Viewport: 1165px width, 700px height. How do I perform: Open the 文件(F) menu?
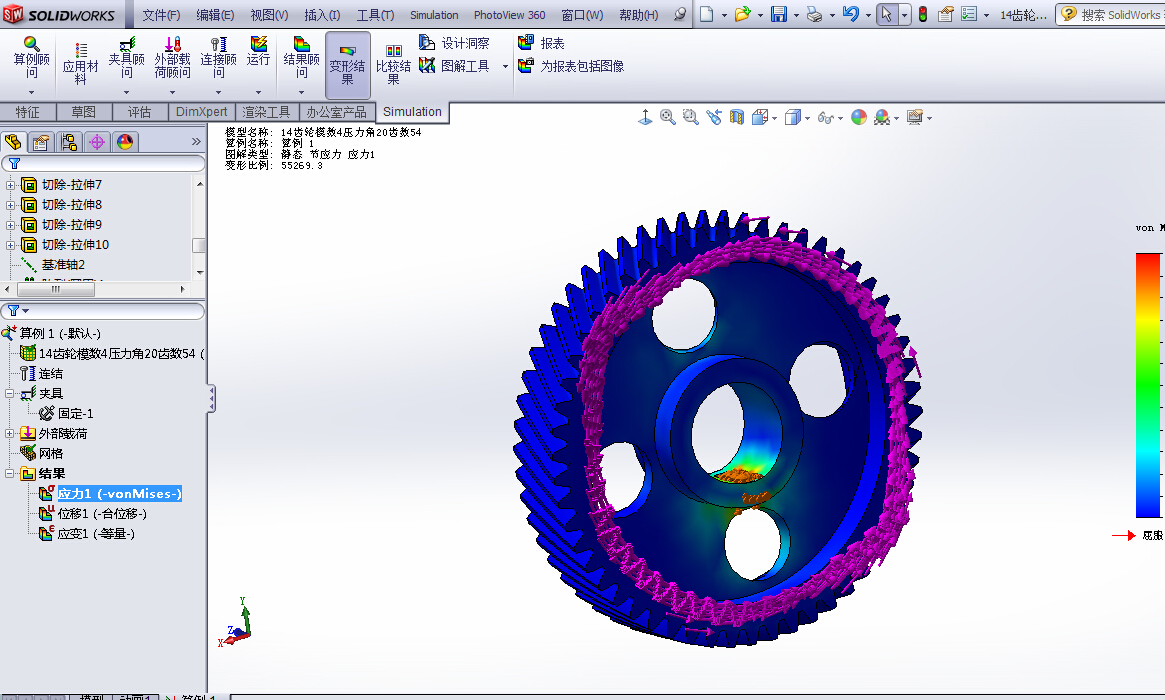(x=161, y=15)
